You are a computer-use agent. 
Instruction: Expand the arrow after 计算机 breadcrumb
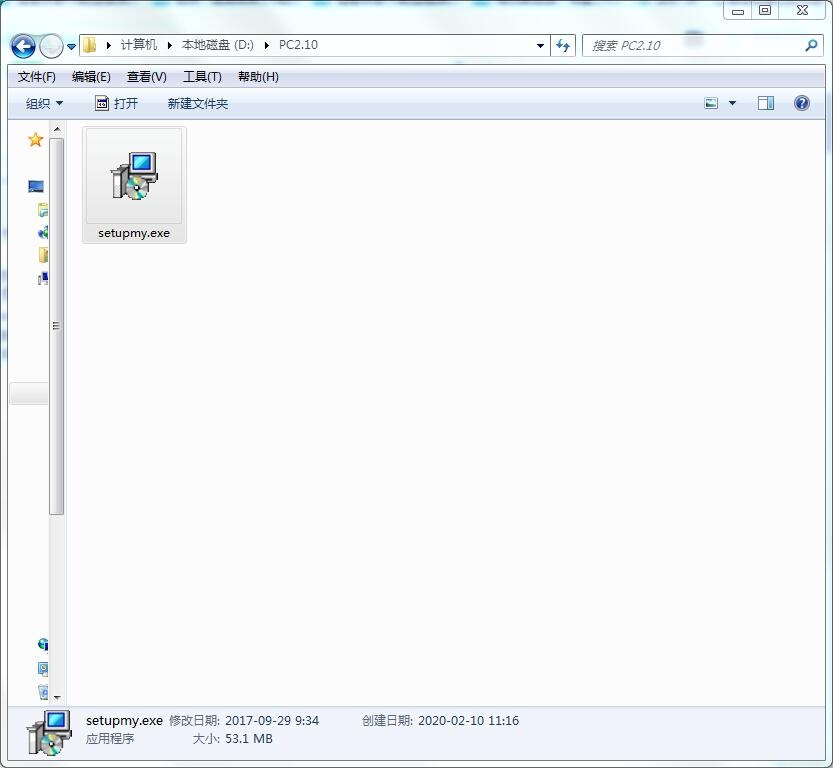click(169, 46)
